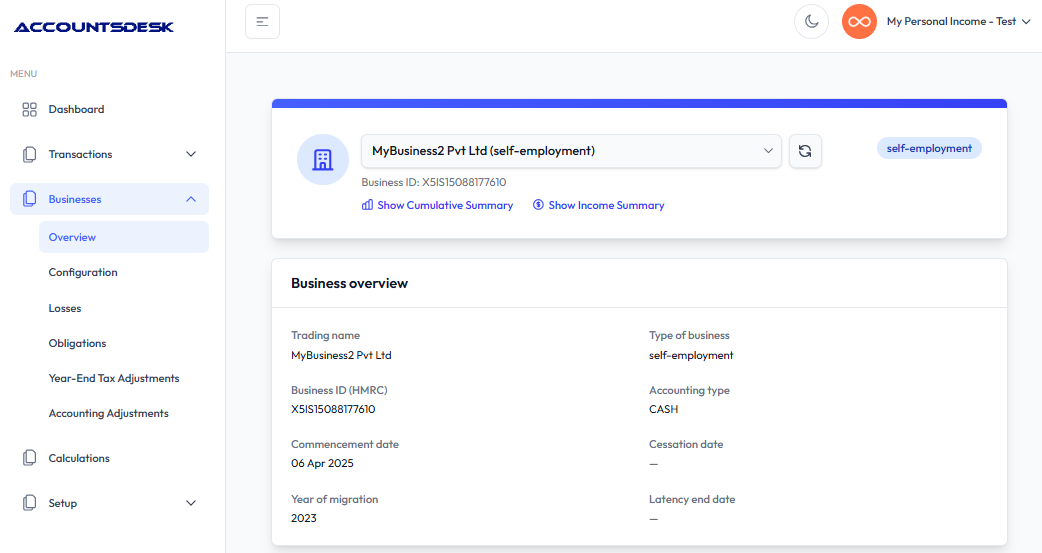Go to Obligations

[x=77, y=343]
